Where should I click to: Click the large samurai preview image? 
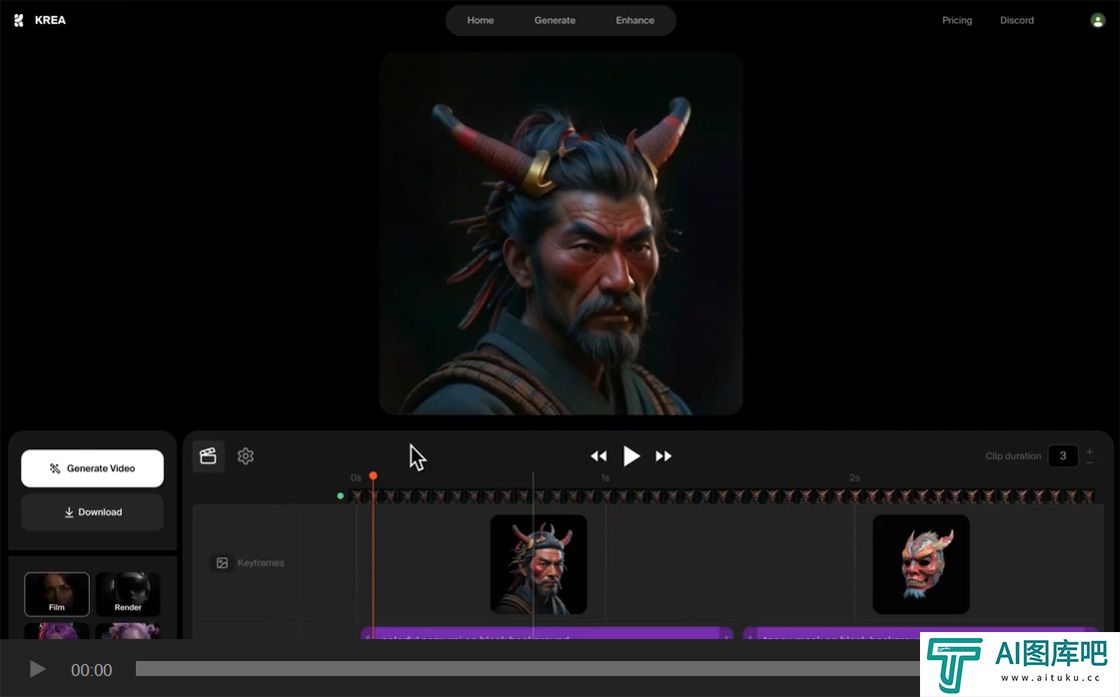[561, 234]
